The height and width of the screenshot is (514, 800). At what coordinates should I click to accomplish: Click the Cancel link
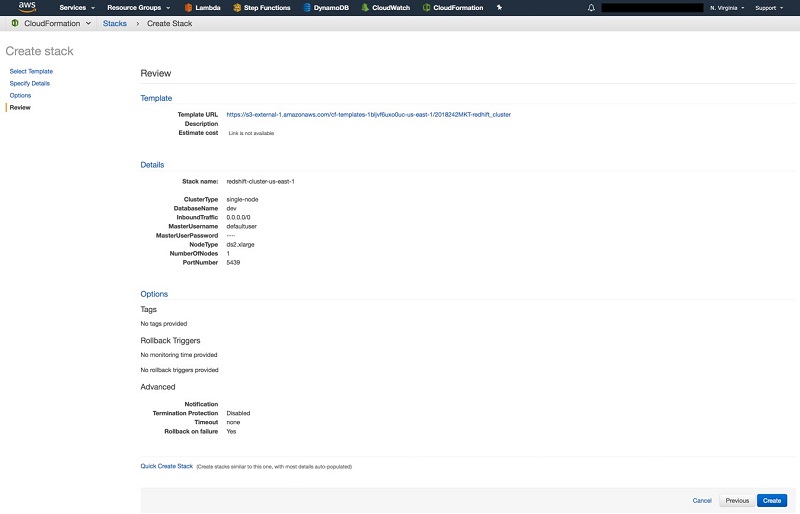tap(702, 501)
